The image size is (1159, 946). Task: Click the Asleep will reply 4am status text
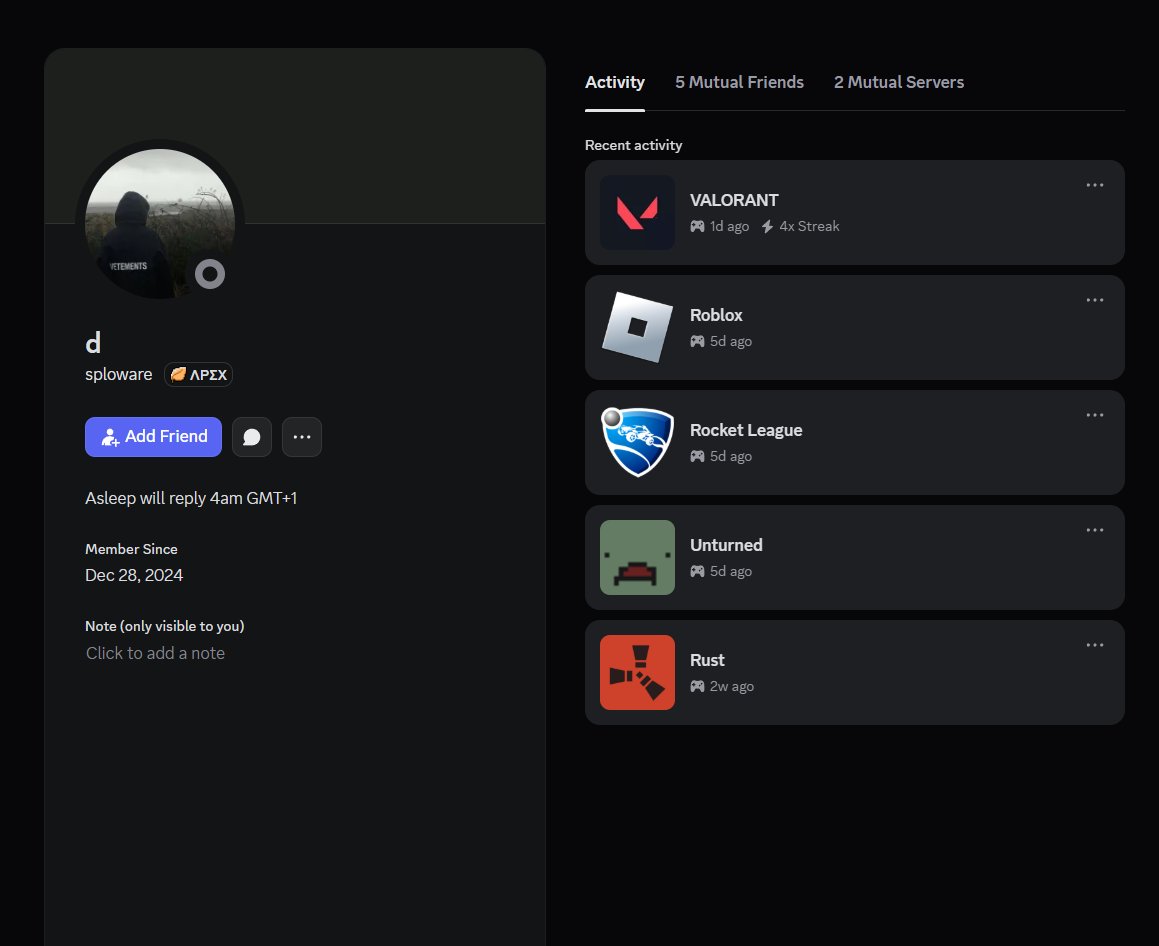click(191, 498)
